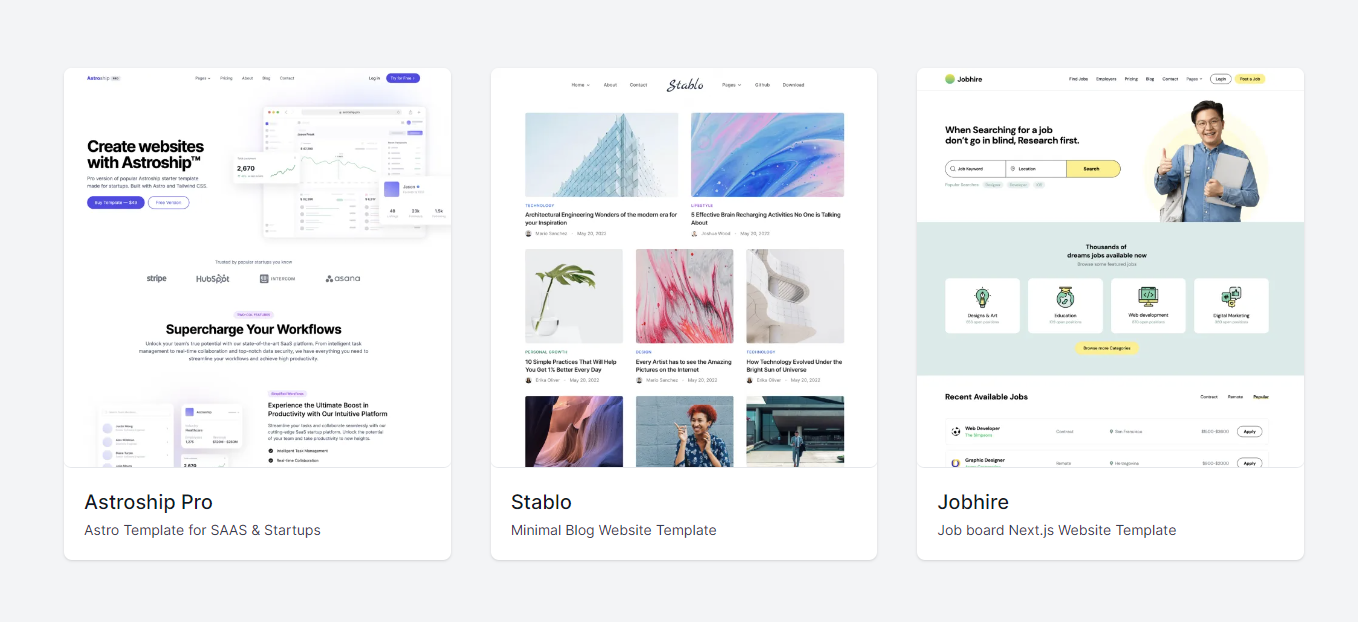Select Contact in Astroship preview nav
This screenshot has width=1358, height=622.
tap(287, 78)
